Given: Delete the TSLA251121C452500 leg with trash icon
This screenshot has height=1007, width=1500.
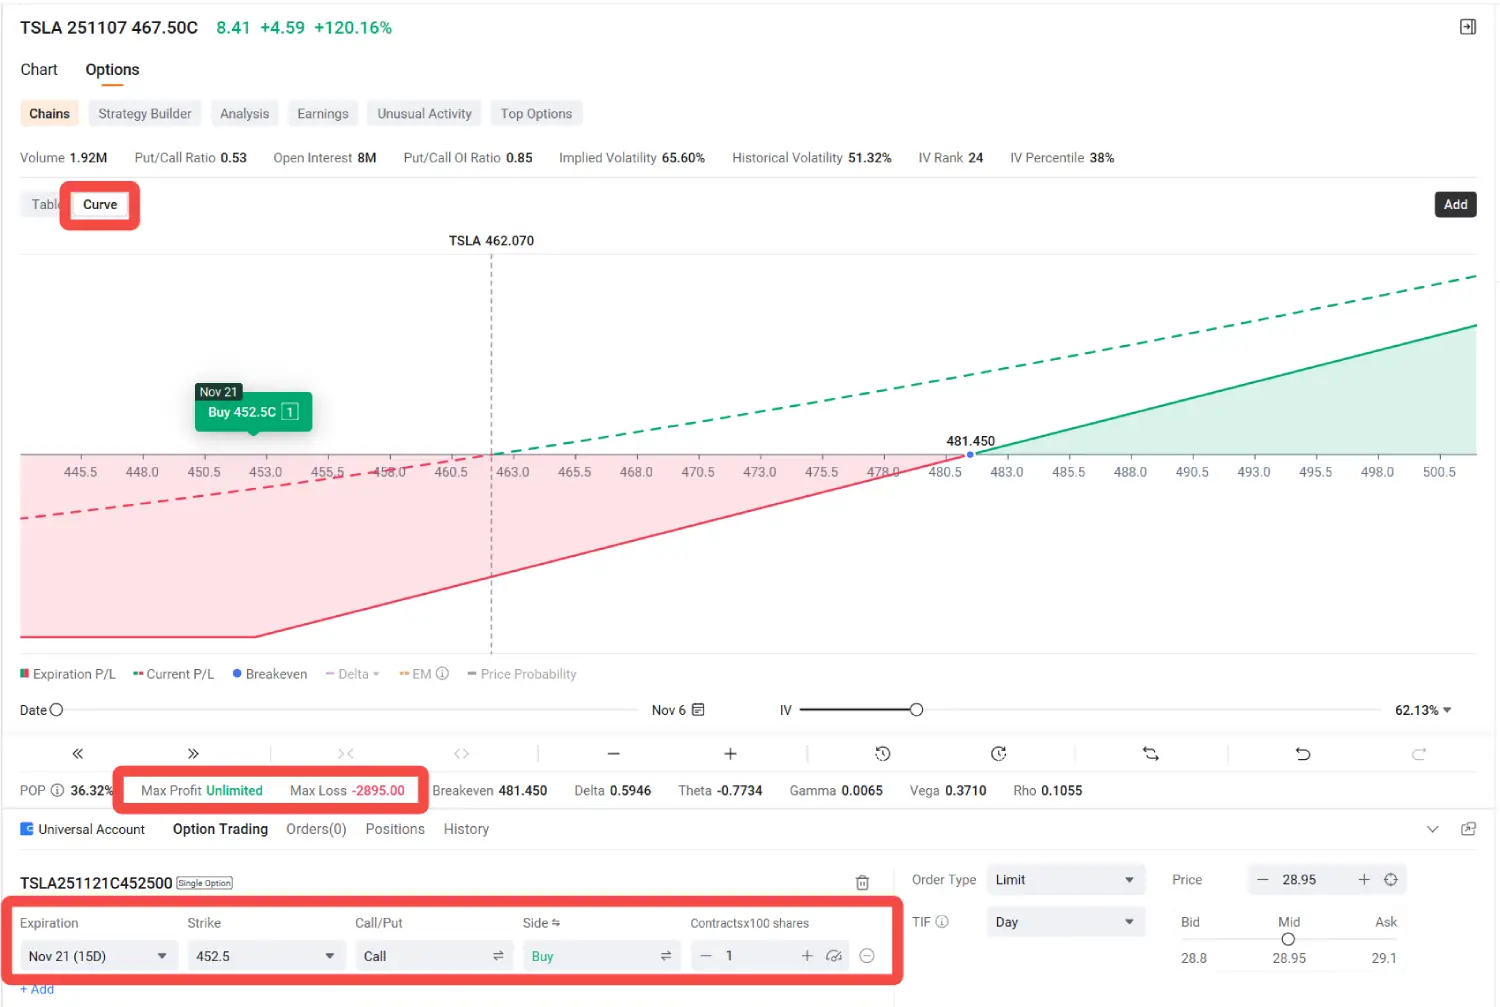Looking at the screenshot, I should 862,883.
